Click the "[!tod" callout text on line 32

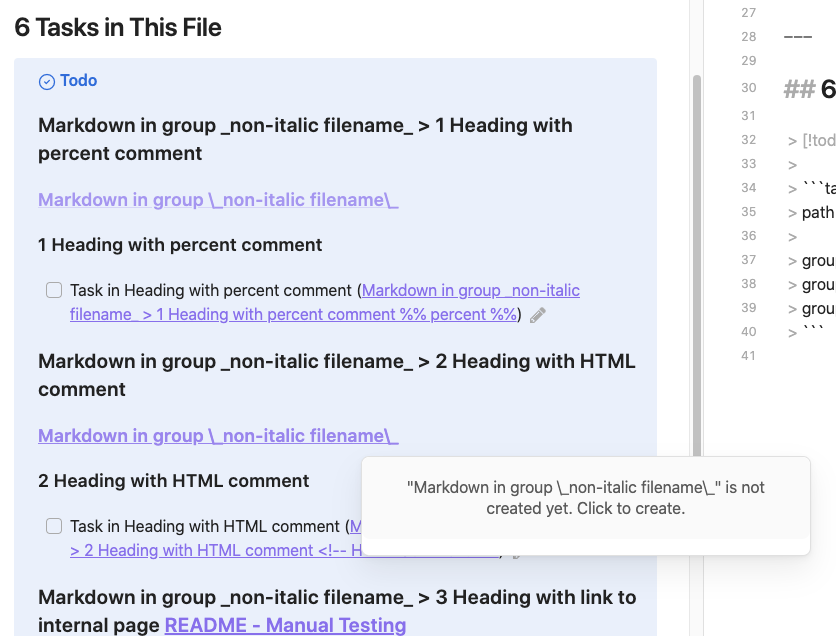point(818,140)
